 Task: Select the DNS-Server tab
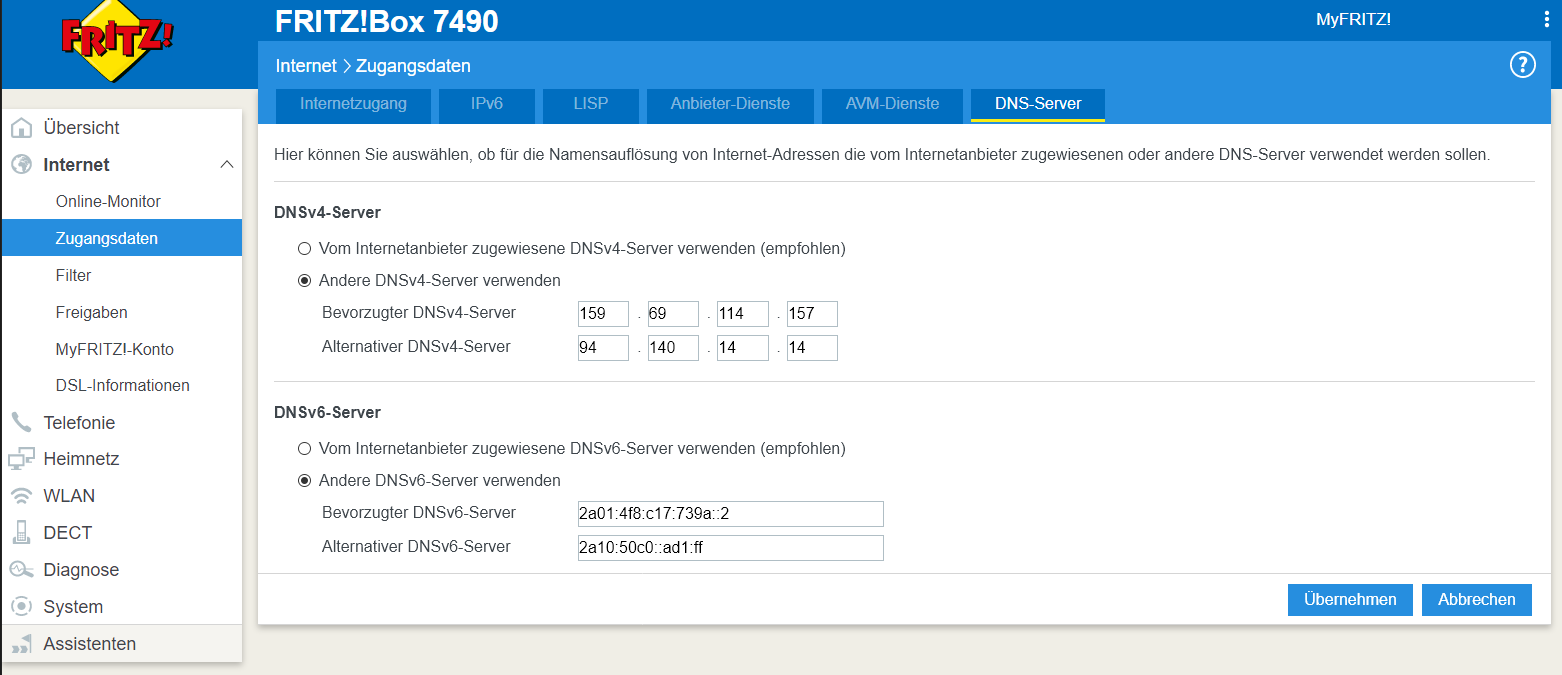pos(1038,105)
